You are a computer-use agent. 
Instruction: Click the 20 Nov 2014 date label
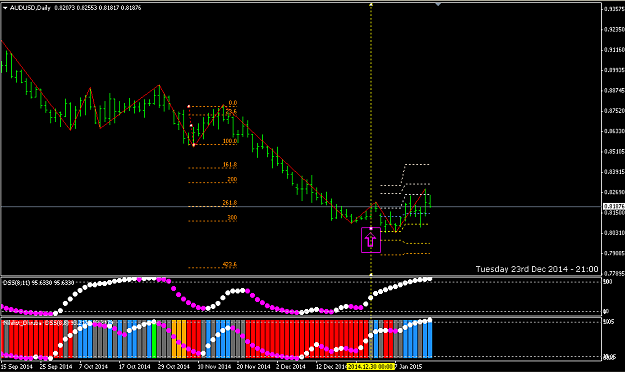point(254,366)
